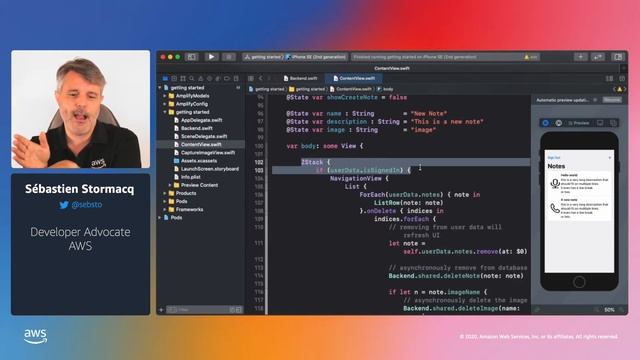Open the Breakpoint navigator icon

point(227,78)
